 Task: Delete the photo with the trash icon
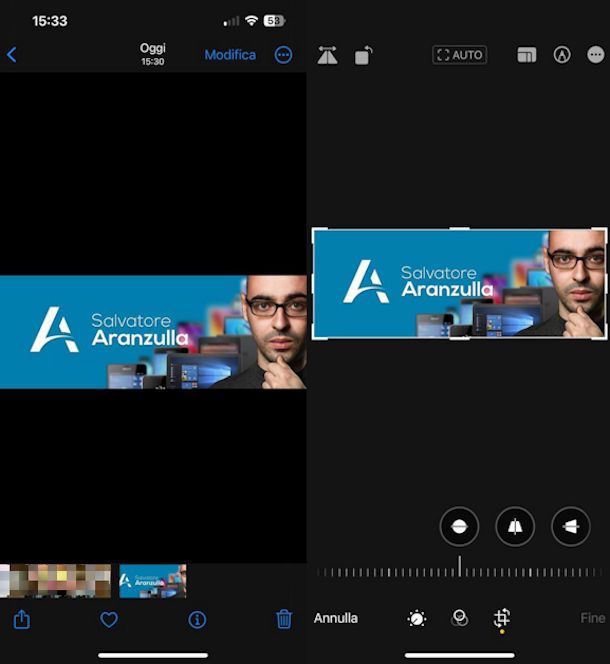[284, 619]
